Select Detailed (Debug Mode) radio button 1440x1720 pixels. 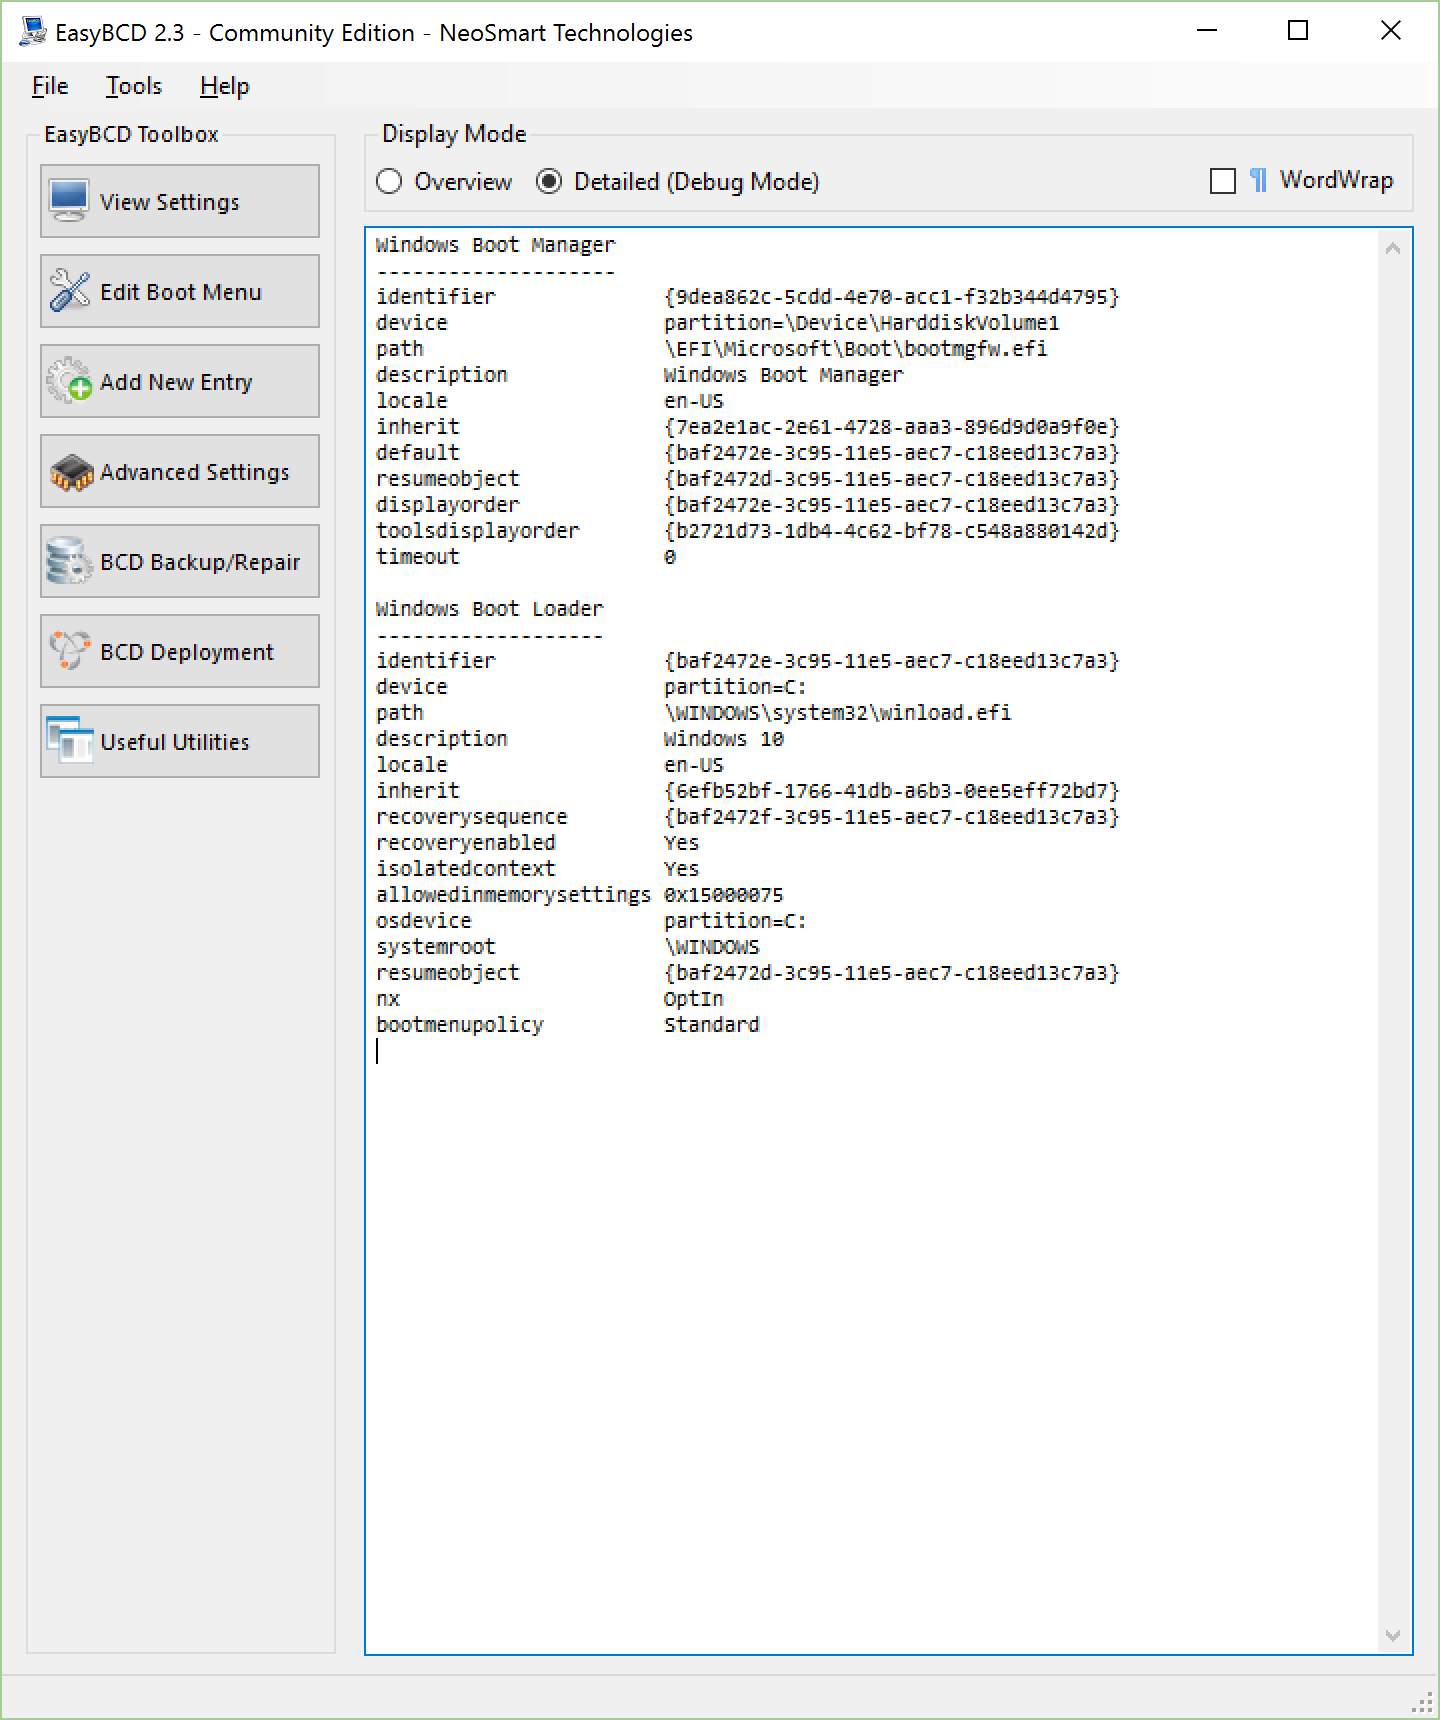coord(549,181)
